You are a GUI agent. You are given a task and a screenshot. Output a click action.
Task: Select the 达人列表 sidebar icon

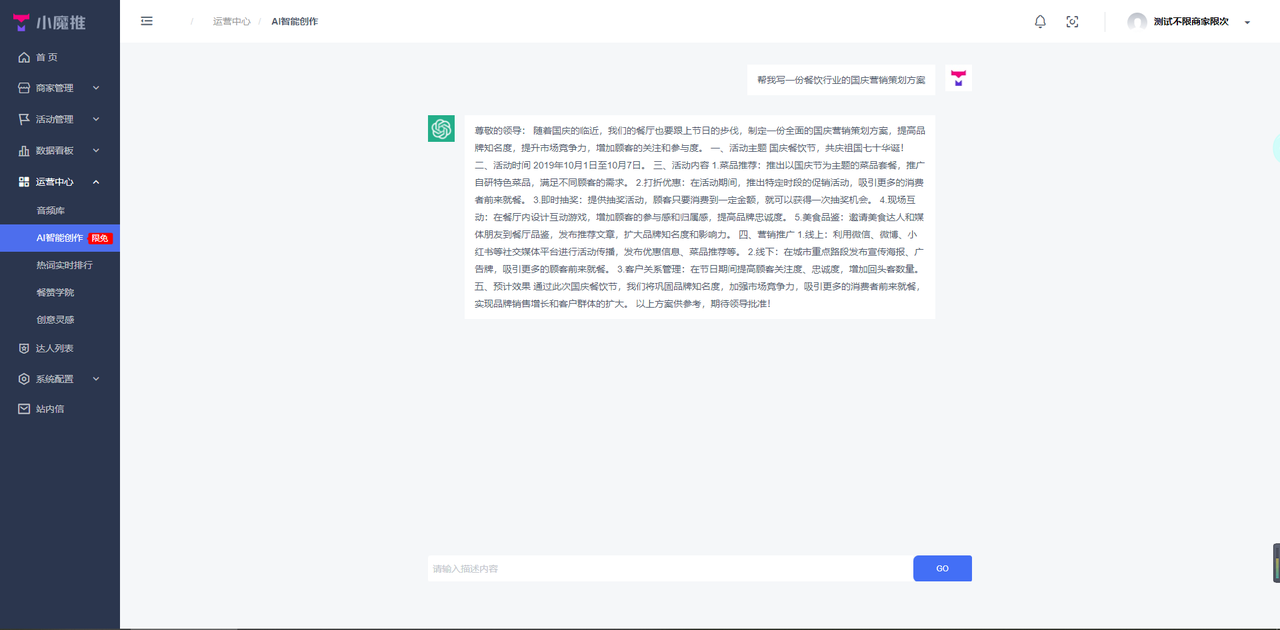click(24, 348)
